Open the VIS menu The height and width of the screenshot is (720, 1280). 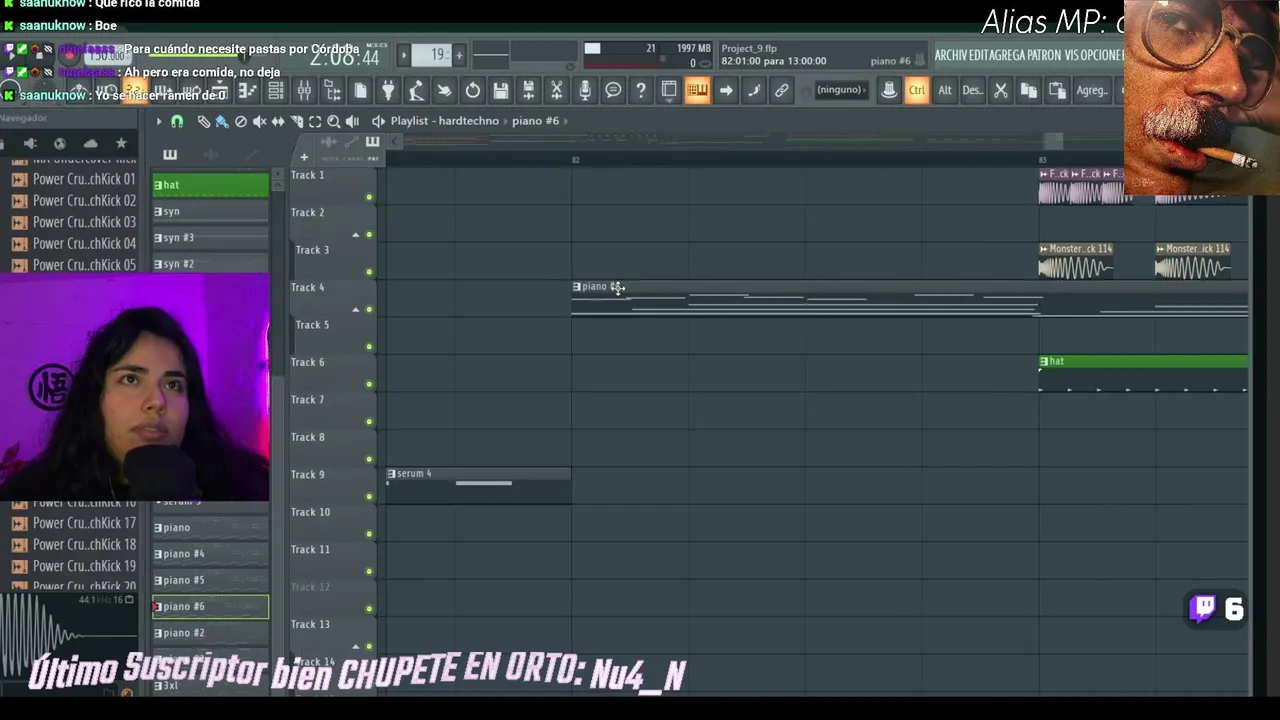(x=1072, y=55)
